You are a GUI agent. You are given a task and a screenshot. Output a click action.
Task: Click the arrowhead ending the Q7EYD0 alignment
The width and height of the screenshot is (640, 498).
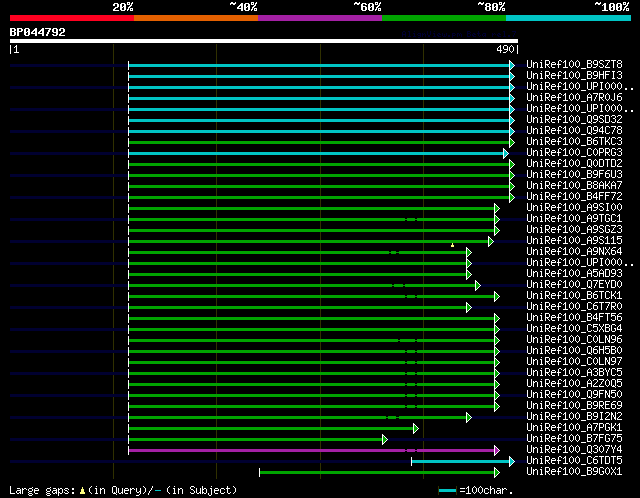478,285
